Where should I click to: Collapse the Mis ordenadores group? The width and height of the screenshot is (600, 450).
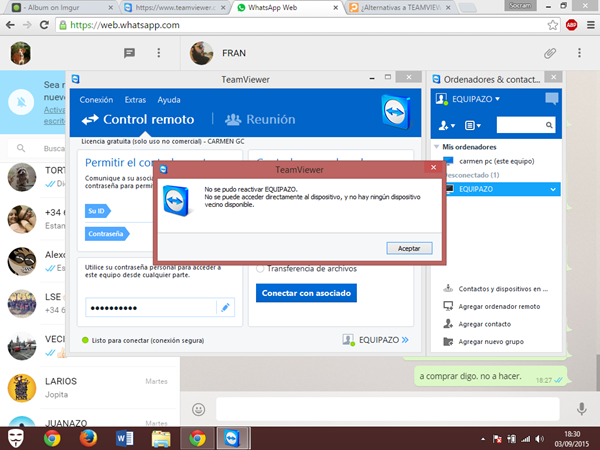(437, 147)
